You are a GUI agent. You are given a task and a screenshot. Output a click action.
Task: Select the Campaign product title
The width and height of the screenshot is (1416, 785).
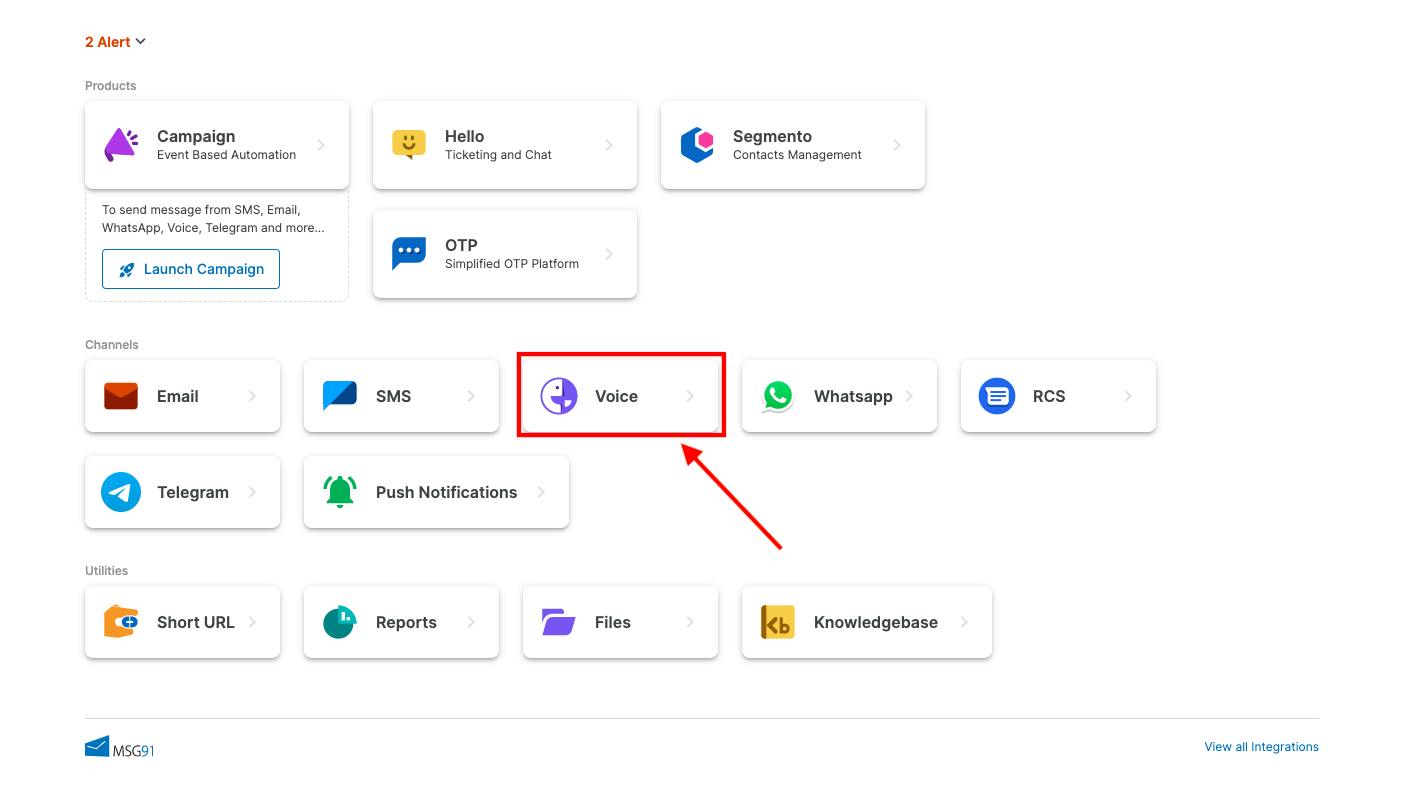pyautogui.click(x=196, y=136)
